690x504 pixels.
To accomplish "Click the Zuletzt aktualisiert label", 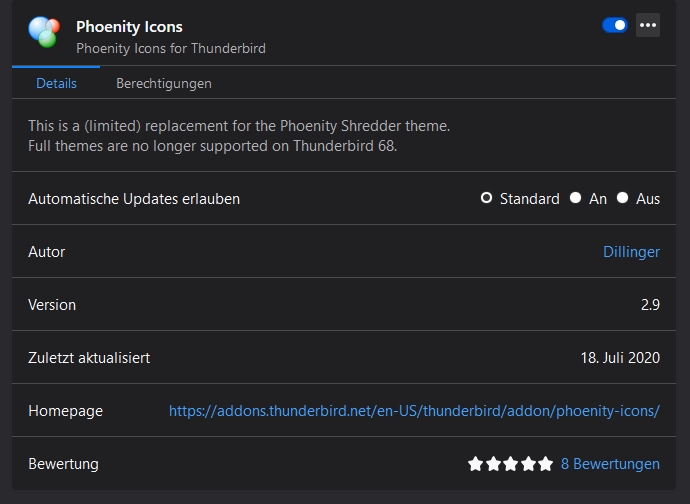I will click(89, 358).
